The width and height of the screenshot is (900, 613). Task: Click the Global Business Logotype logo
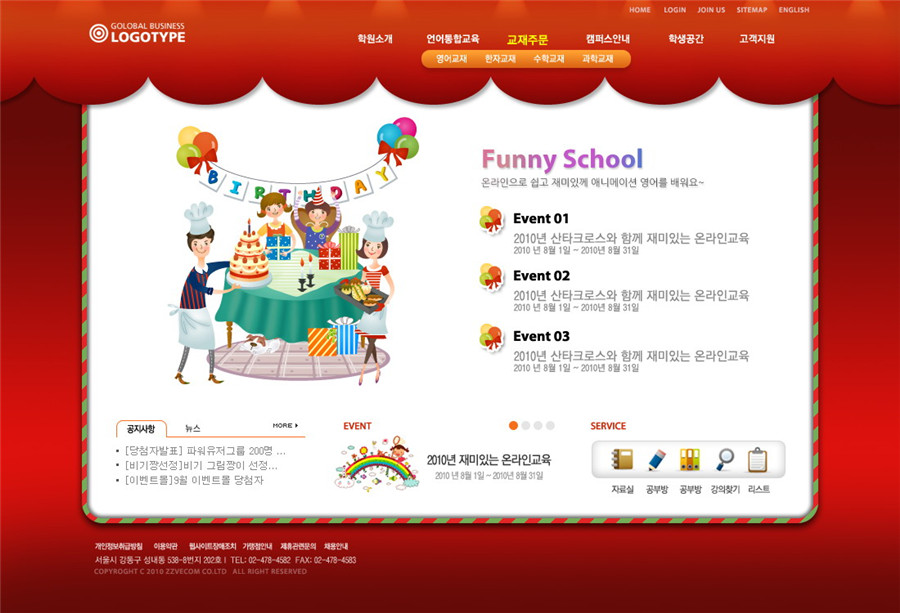(137, 33)
